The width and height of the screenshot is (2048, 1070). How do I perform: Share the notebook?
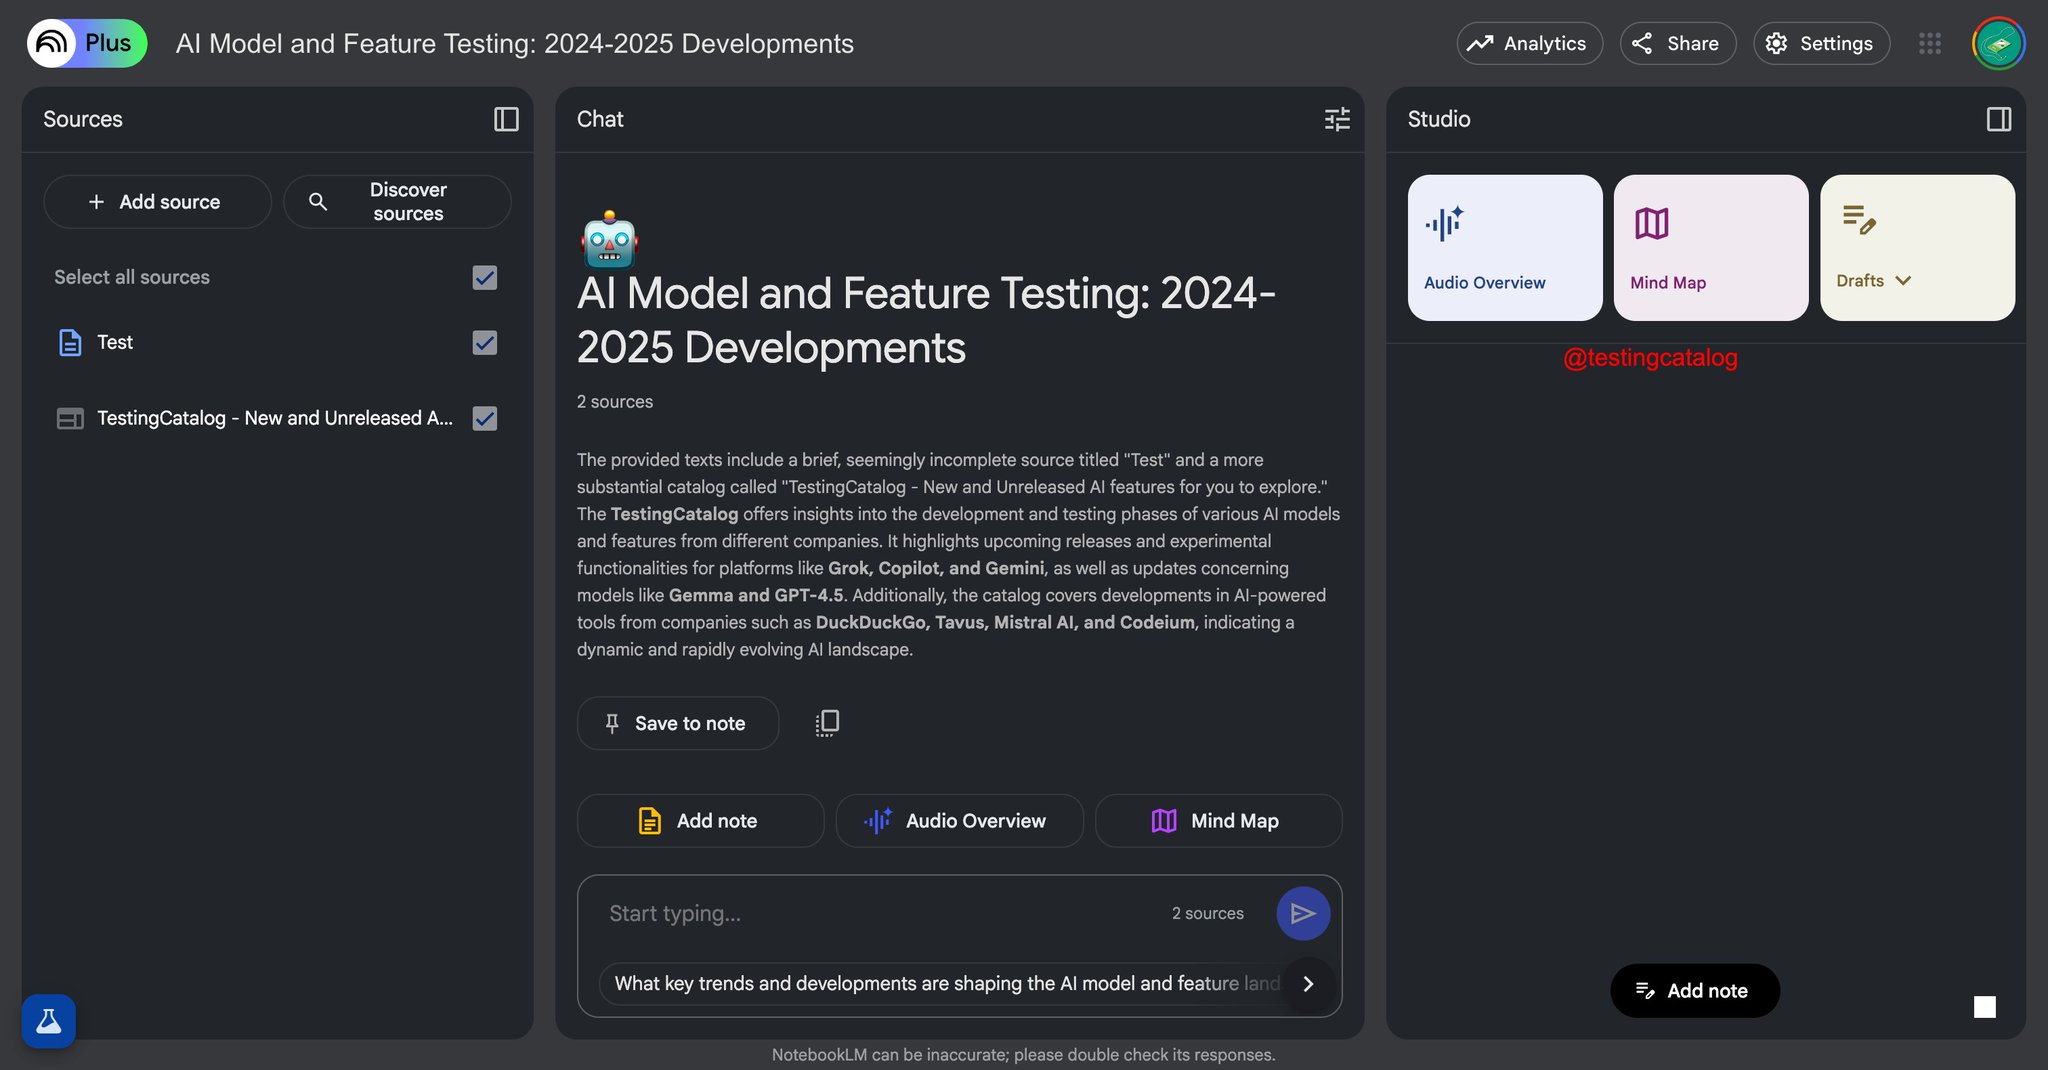1677,43
